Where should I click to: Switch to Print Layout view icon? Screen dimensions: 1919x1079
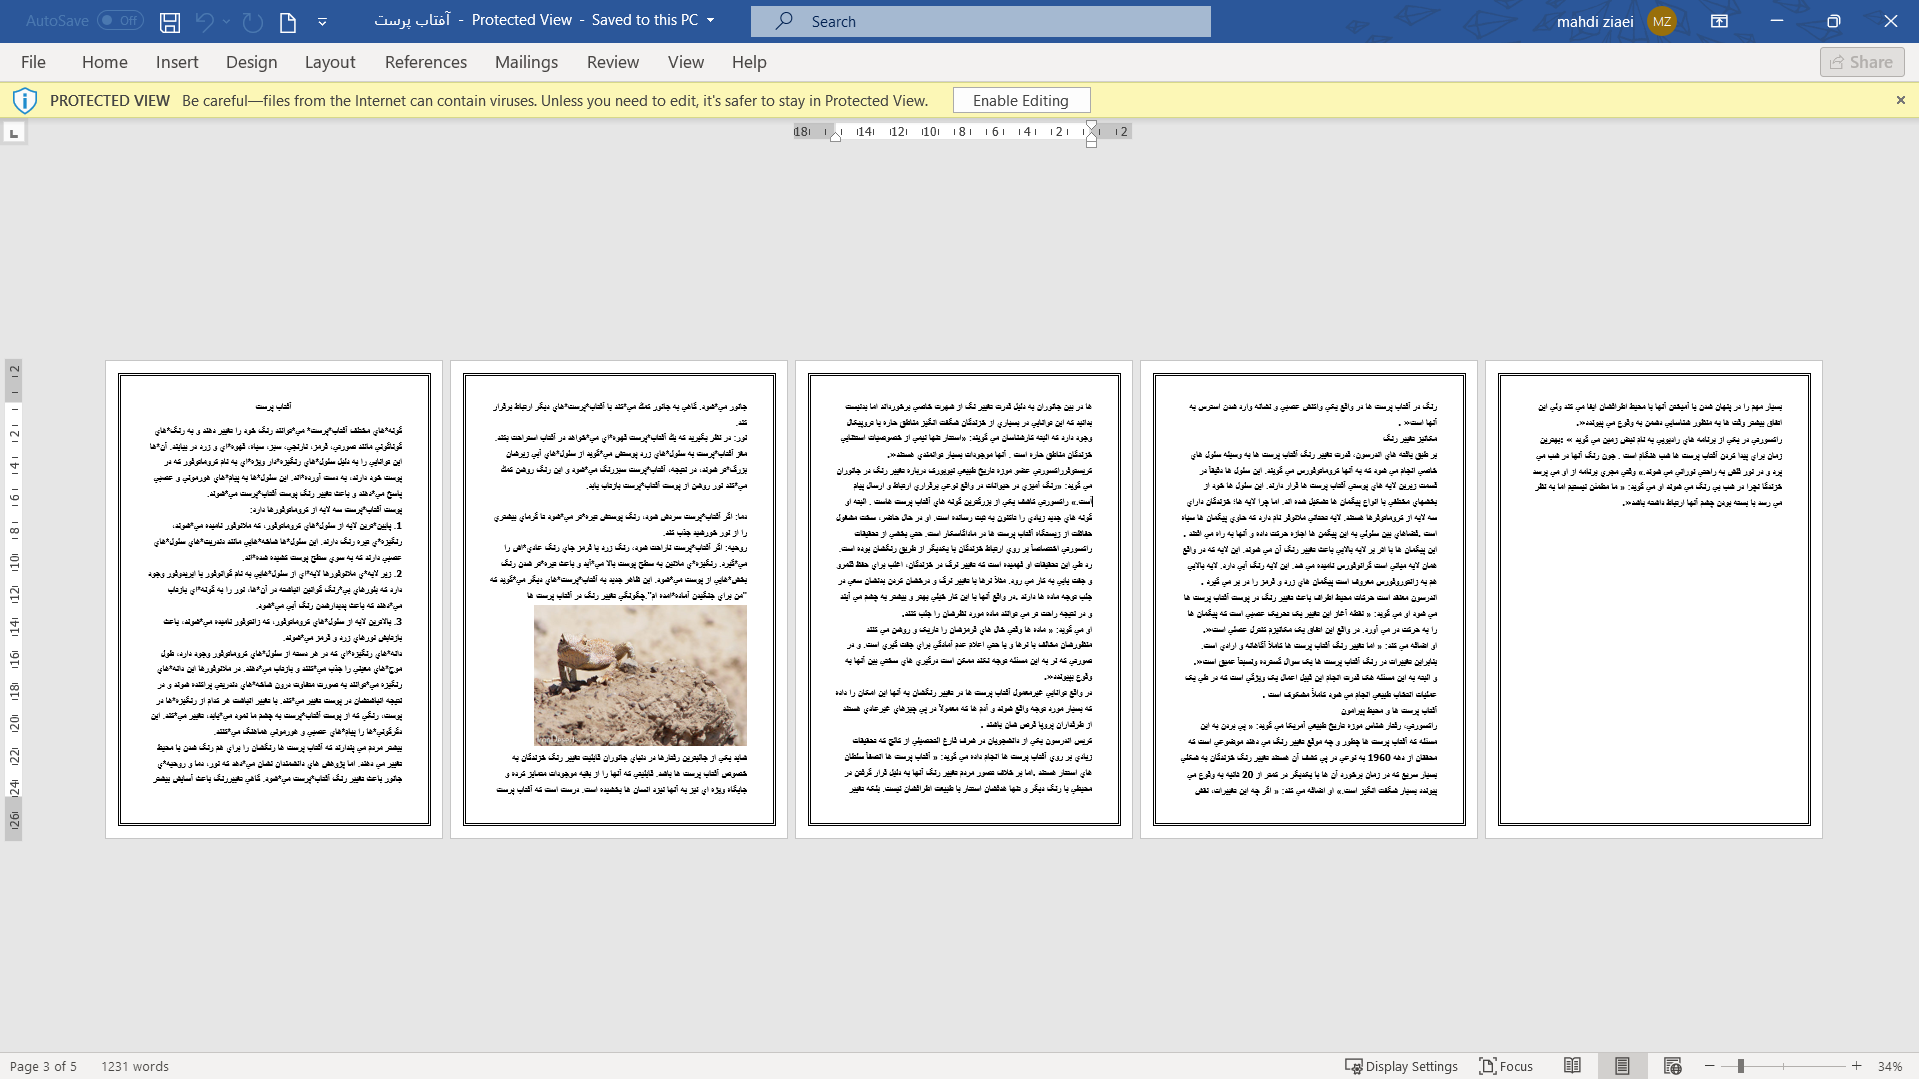(x=1622, y=1066)
